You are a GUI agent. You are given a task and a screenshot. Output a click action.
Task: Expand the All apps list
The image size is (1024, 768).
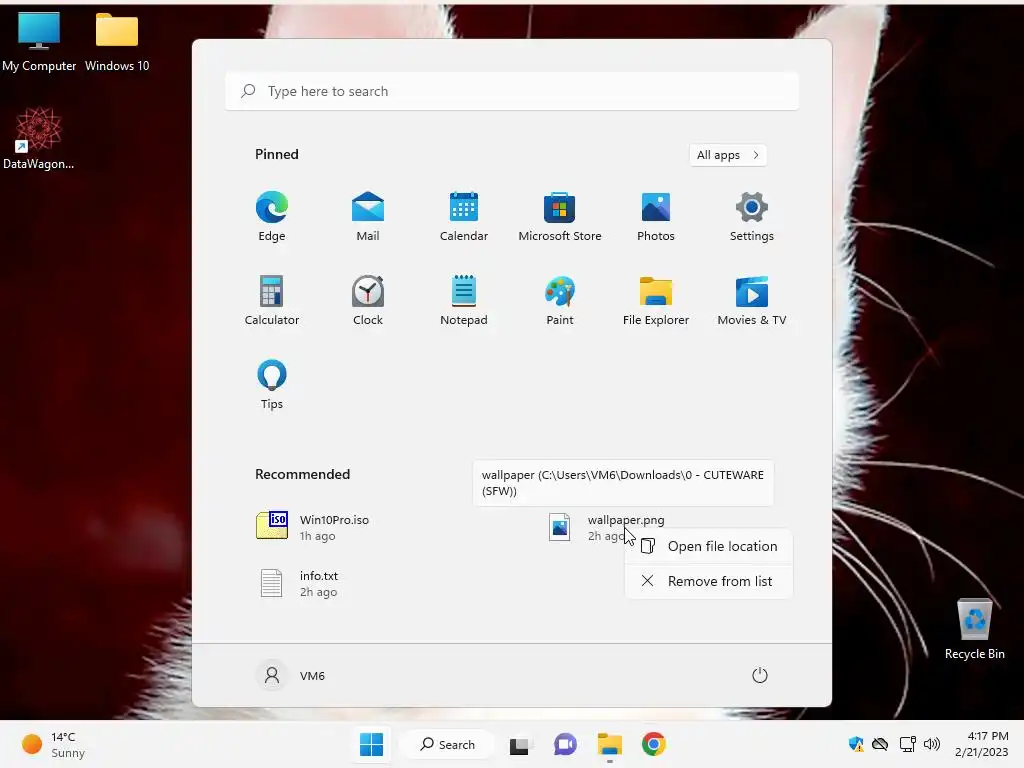[728, 155]
